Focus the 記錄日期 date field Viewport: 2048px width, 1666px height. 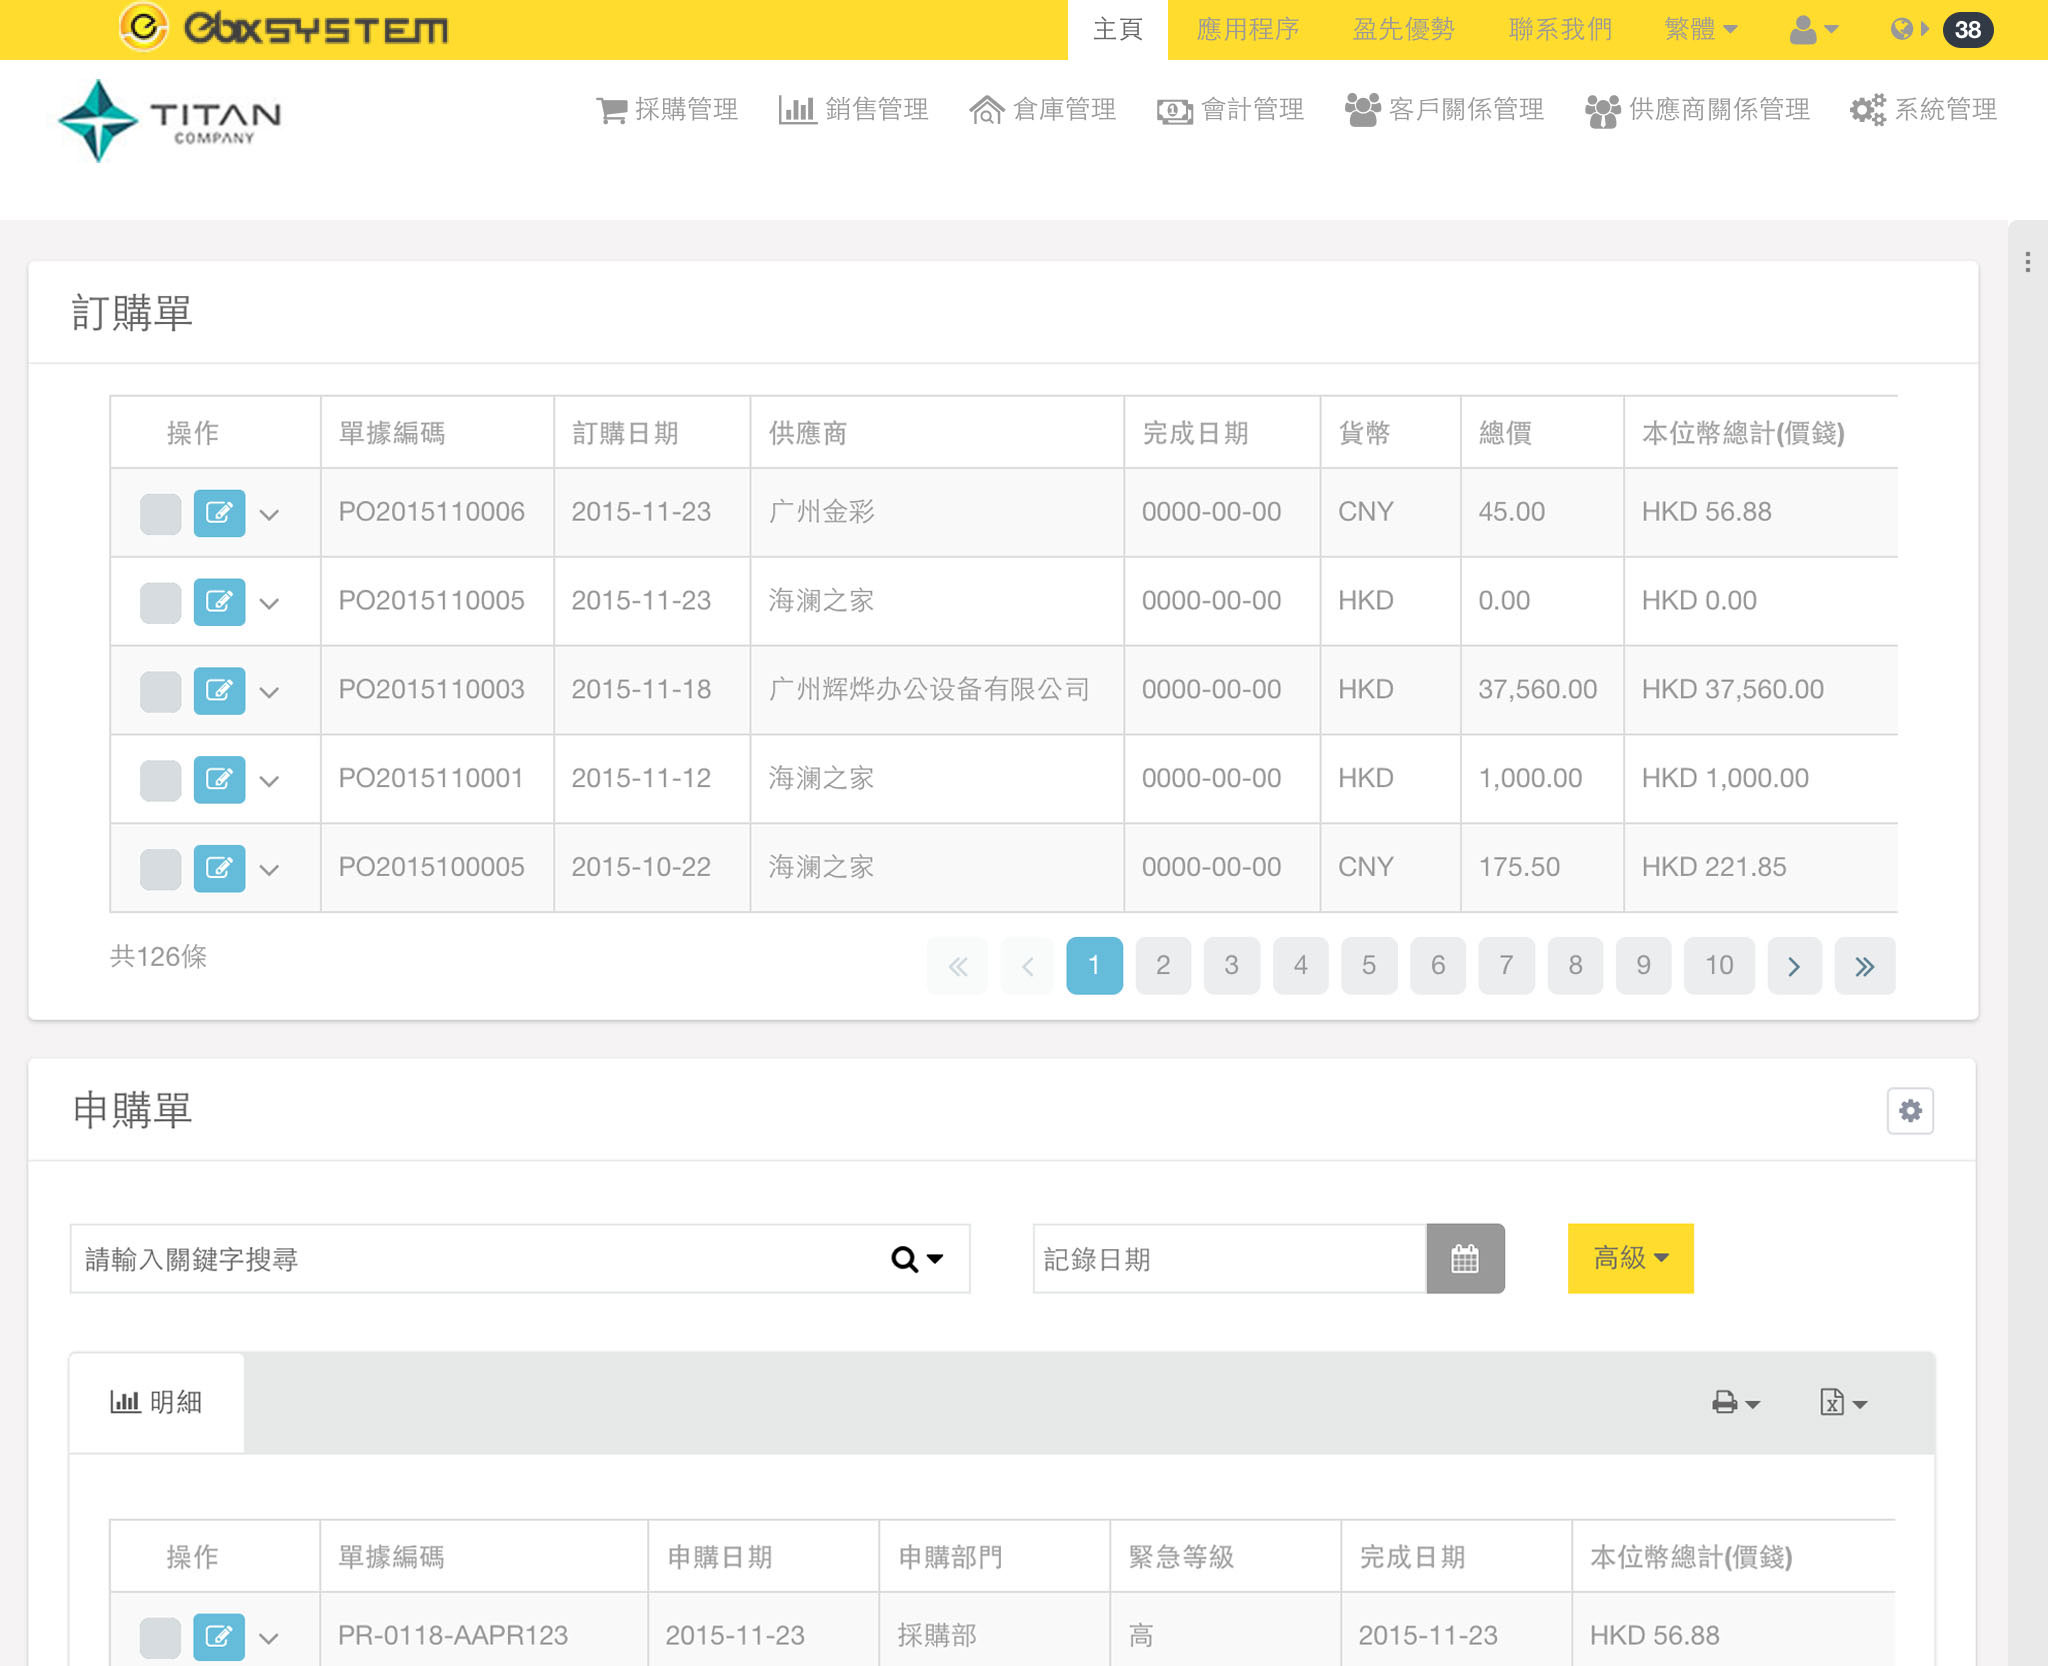[x=1229, y=1259]
